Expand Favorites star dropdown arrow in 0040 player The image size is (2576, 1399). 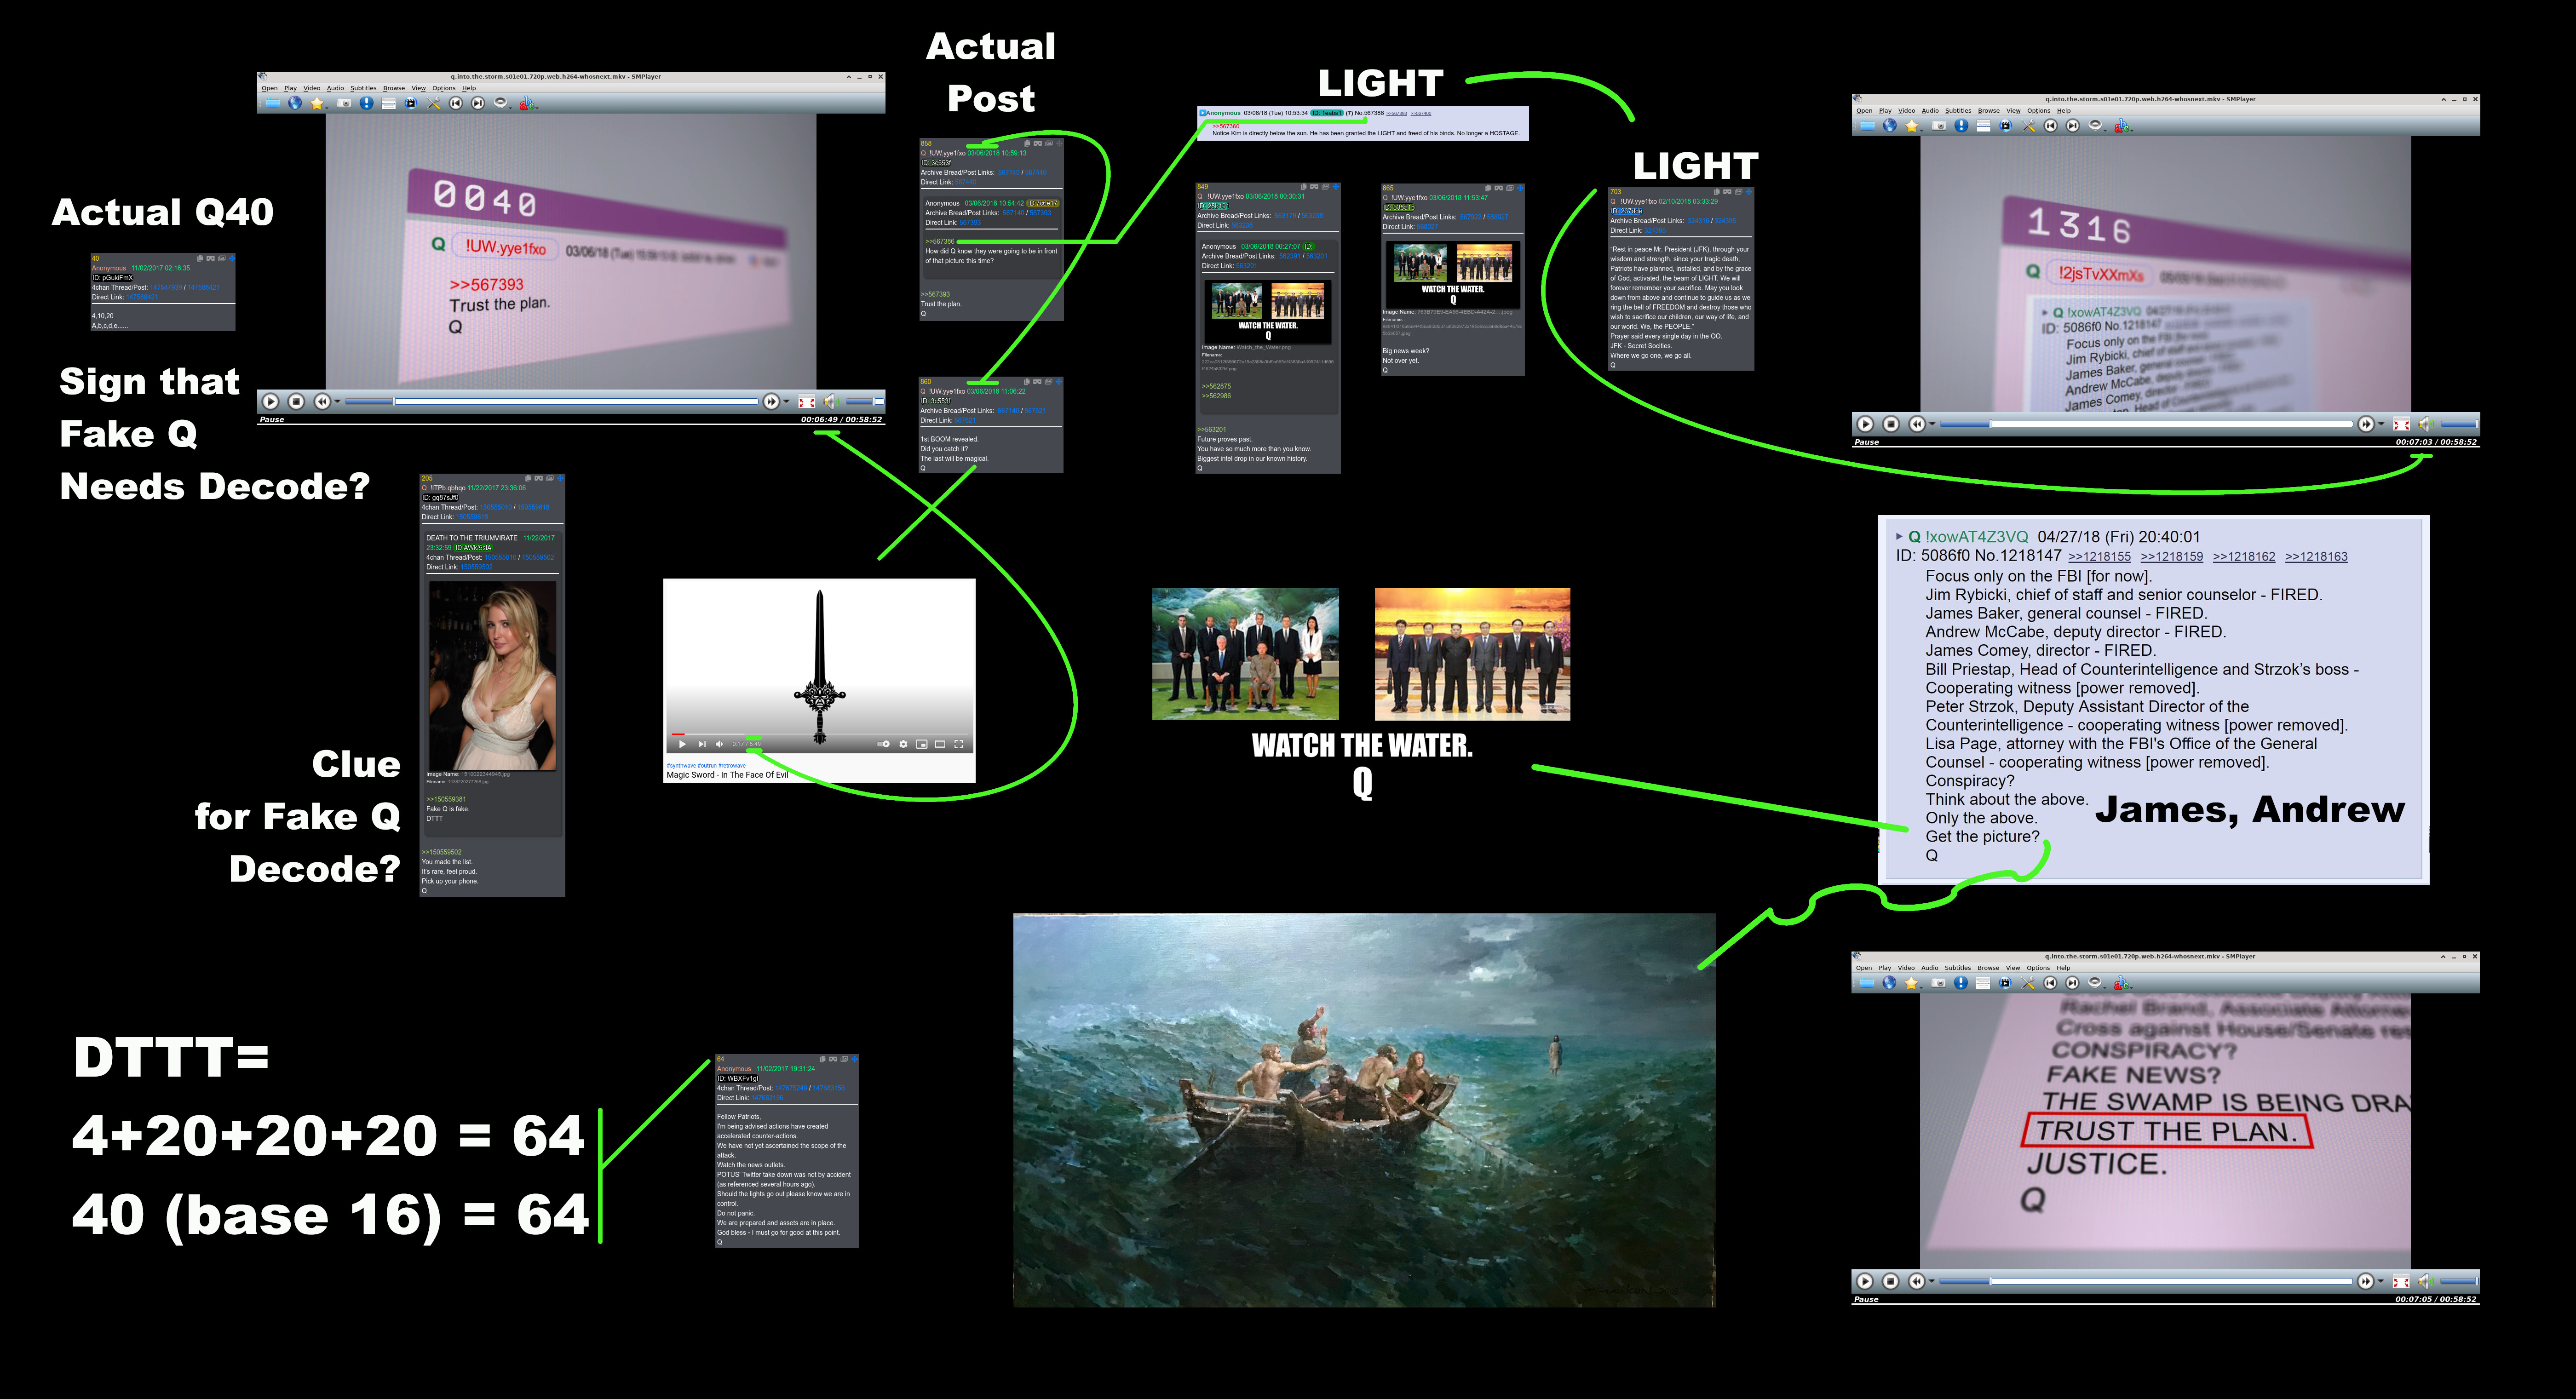tap(327, 108)
